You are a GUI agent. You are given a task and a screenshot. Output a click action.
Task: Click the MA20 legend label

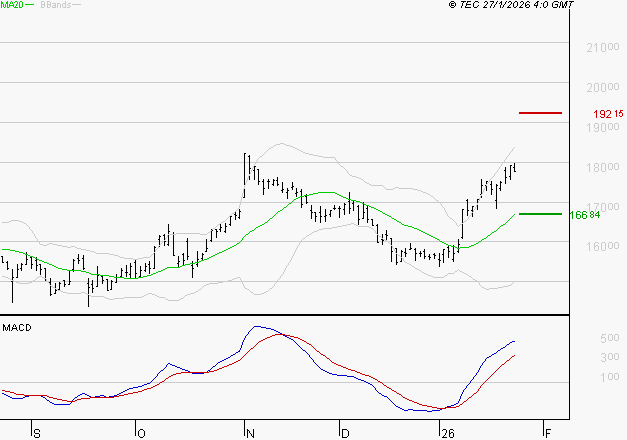click(x=12, y=5)
